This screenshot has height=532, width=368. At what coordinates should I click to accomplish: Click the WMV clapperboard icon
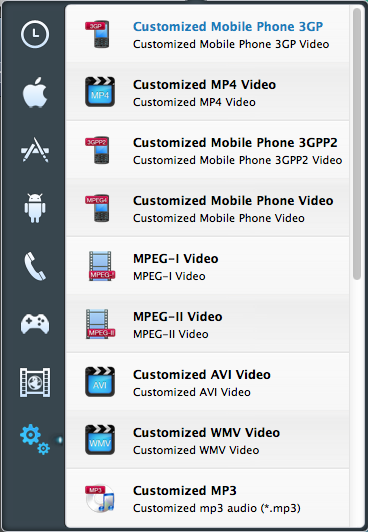click(x=100, y=440)
